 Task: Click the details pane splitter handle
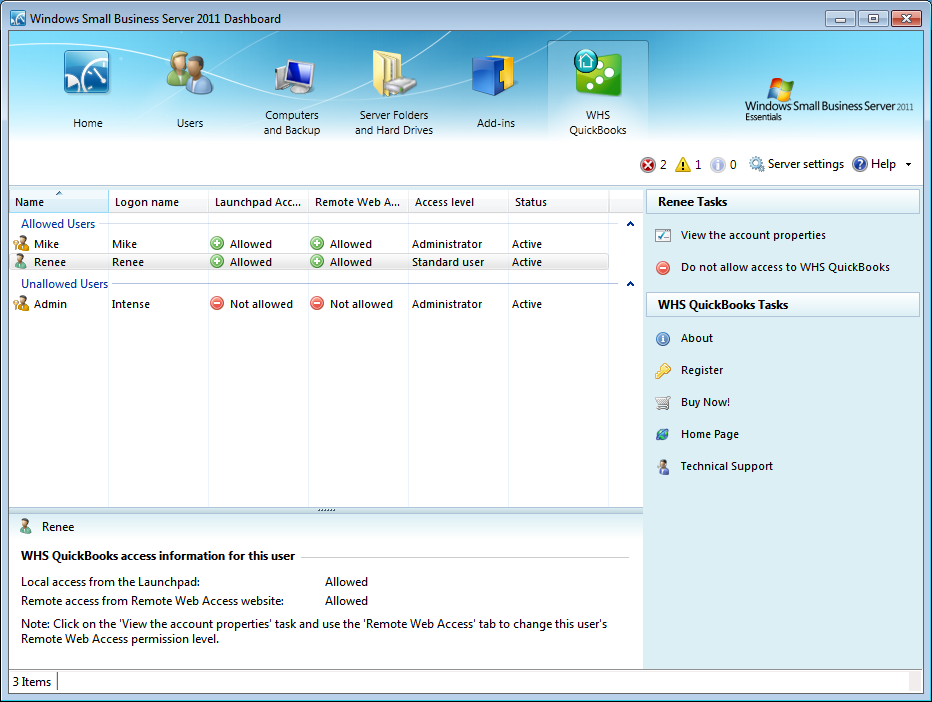pyautogui.click(x=326, y=510)
